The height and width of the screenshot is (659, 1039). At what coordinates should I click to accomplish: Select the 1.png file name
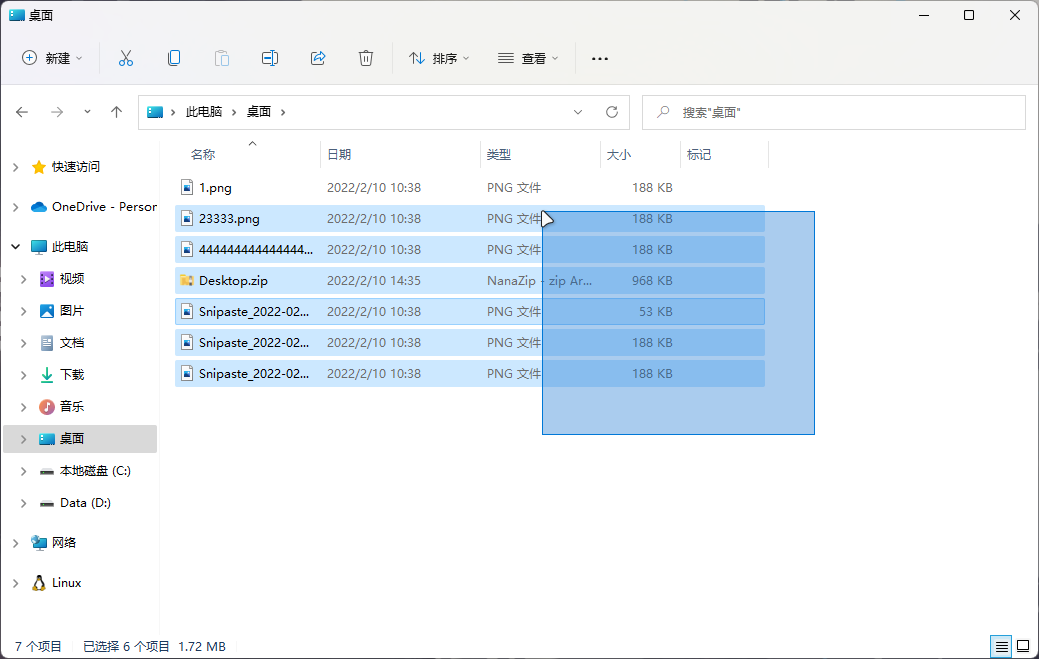coord(215,188)
